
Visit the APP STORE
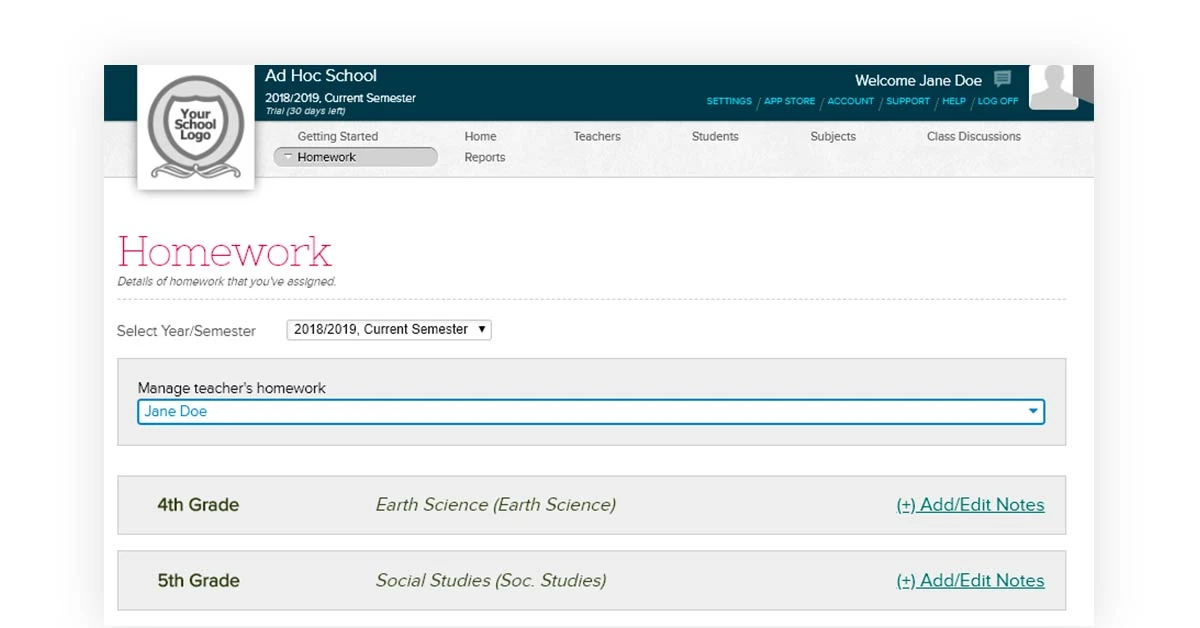click(x=789, y=101)
